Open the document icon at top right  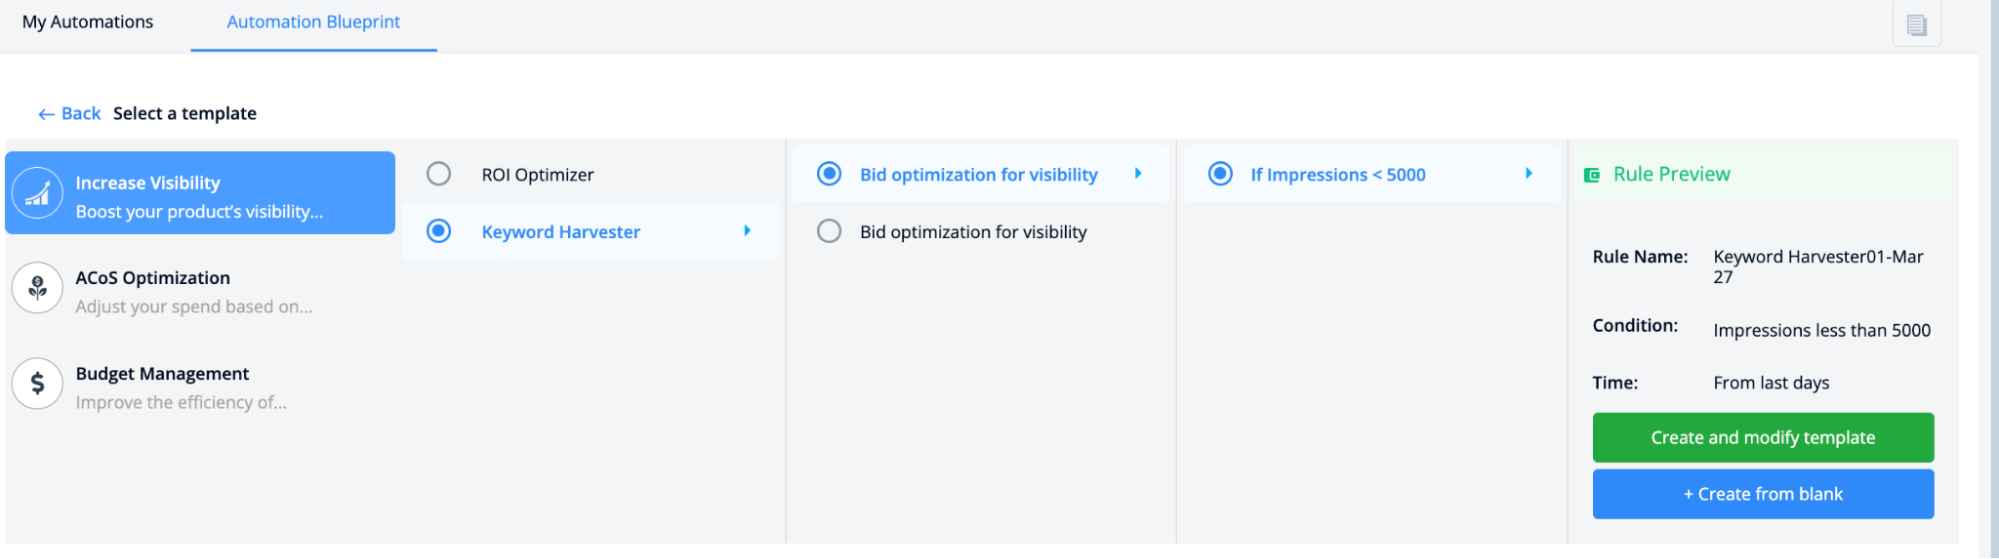coord(1916,25)
